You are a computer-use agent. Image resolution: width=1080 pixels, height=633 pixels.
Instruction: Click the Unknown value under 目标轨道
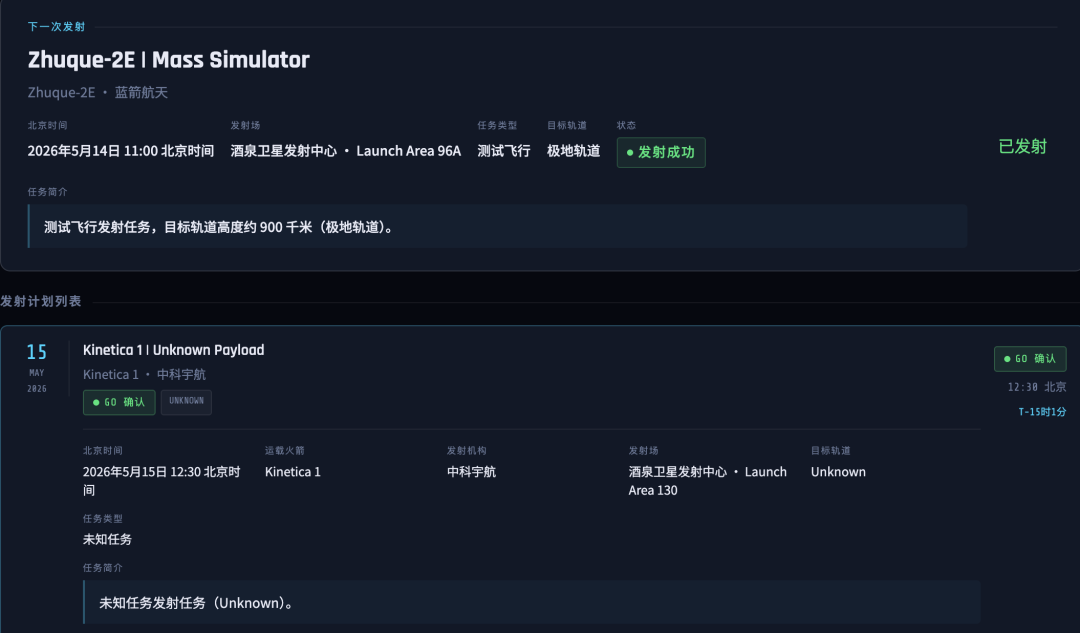[838, 472]
